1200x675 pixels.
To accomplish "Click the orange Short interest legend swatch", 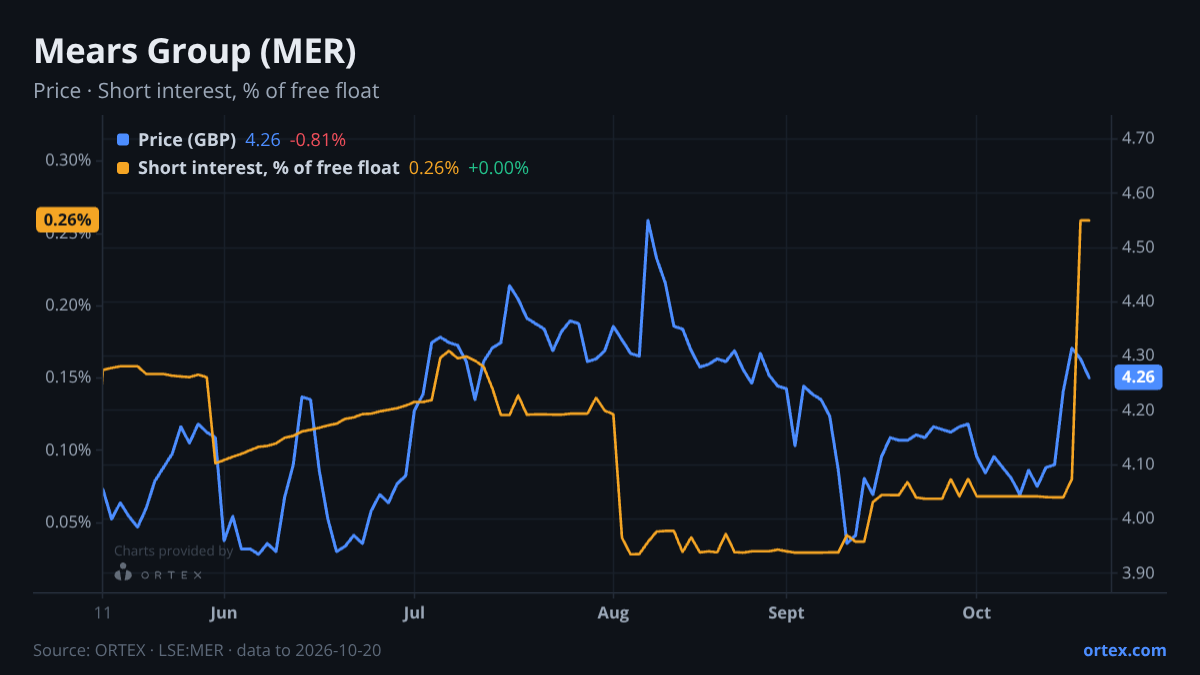I will click(123, 168).
